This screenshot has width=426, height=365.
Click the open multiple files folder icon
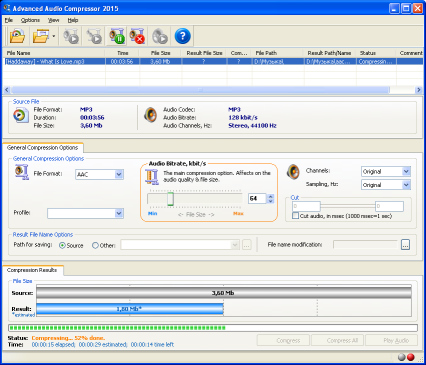coord(41,36)
